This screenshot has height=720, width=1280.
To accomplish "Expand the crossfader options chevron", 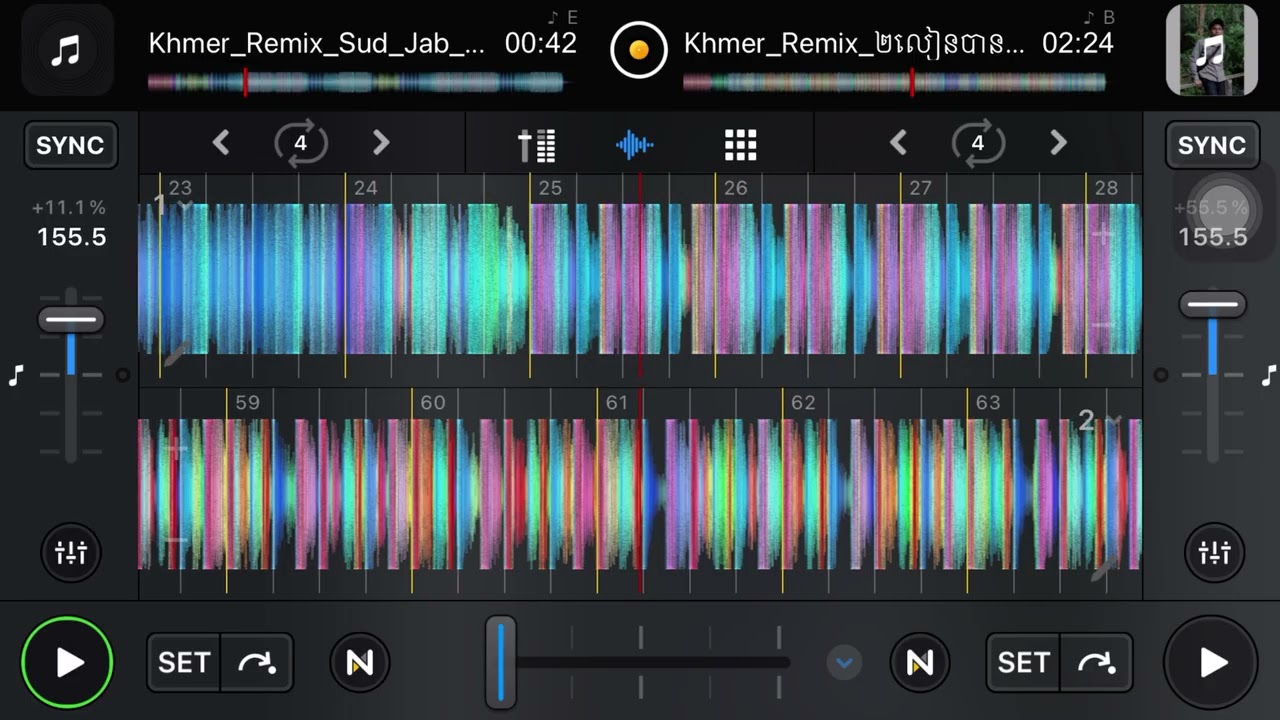I will tap(844, 662).
